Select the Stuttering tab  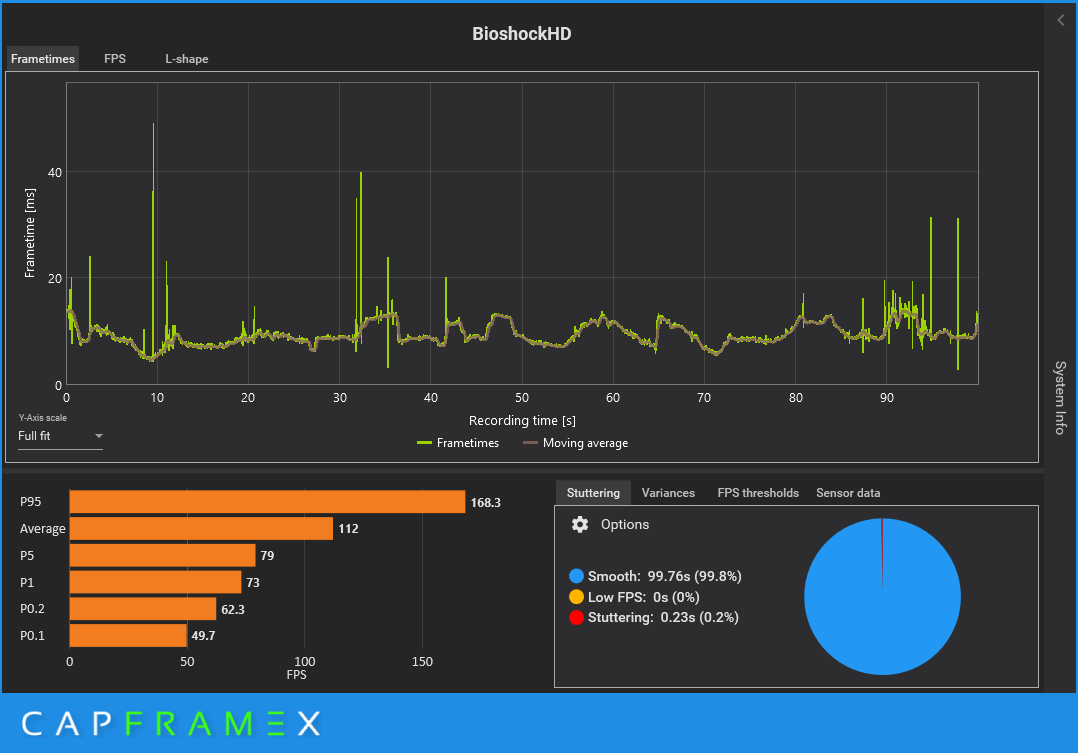click(x=593, y=493)
